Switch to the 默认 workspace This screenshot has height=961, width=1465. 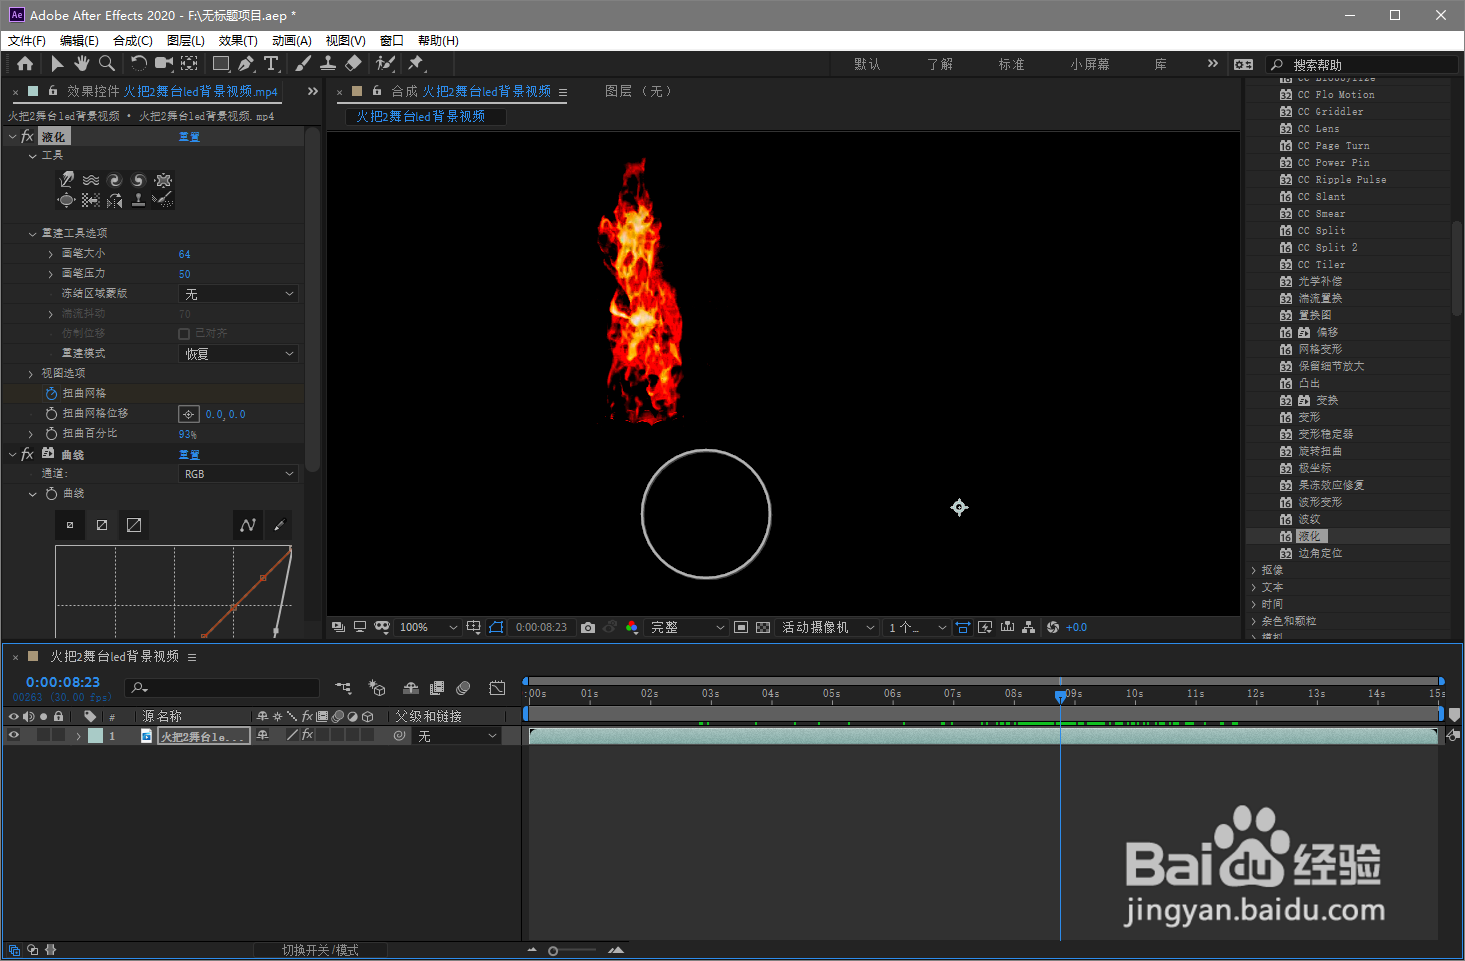coord(867,64)
